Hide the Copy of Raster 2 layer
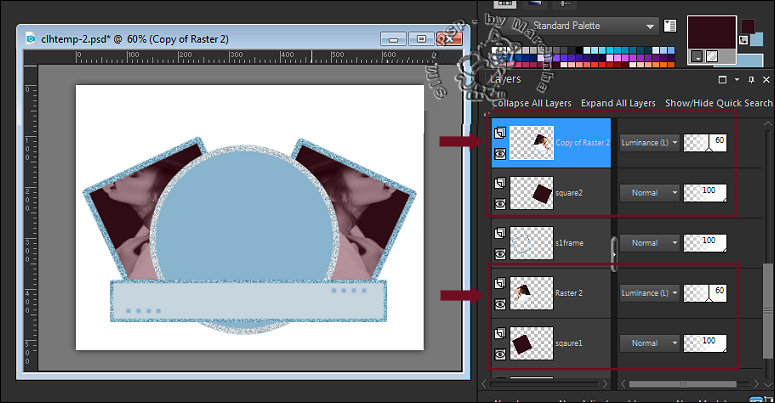Screen dimensions: 775x403 (x=500, y=152)
